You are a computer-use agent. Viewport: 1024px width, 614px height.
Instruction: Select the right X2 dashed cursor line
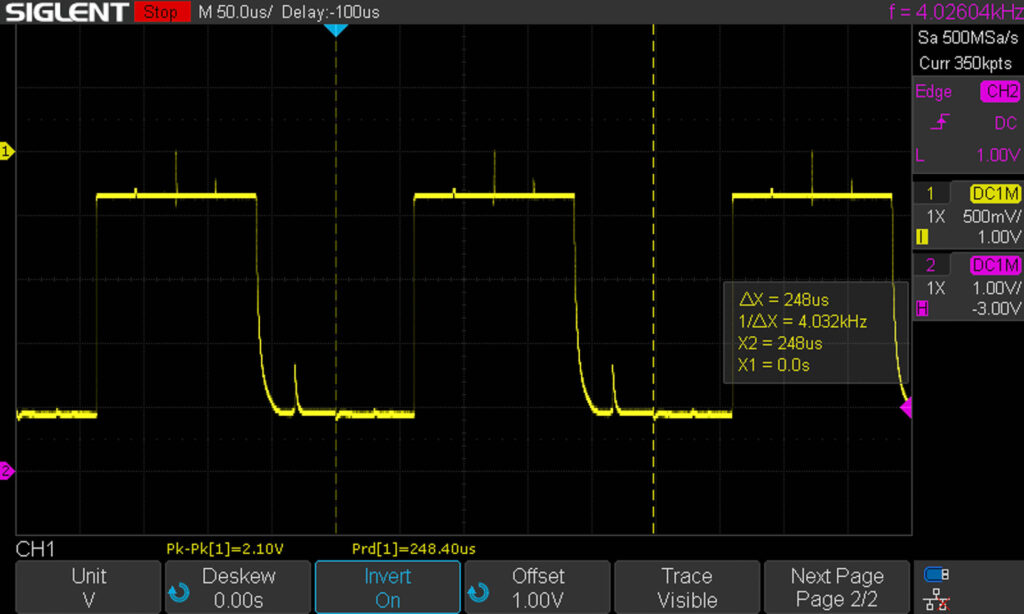pyautogui.click(x=653, y=281)
